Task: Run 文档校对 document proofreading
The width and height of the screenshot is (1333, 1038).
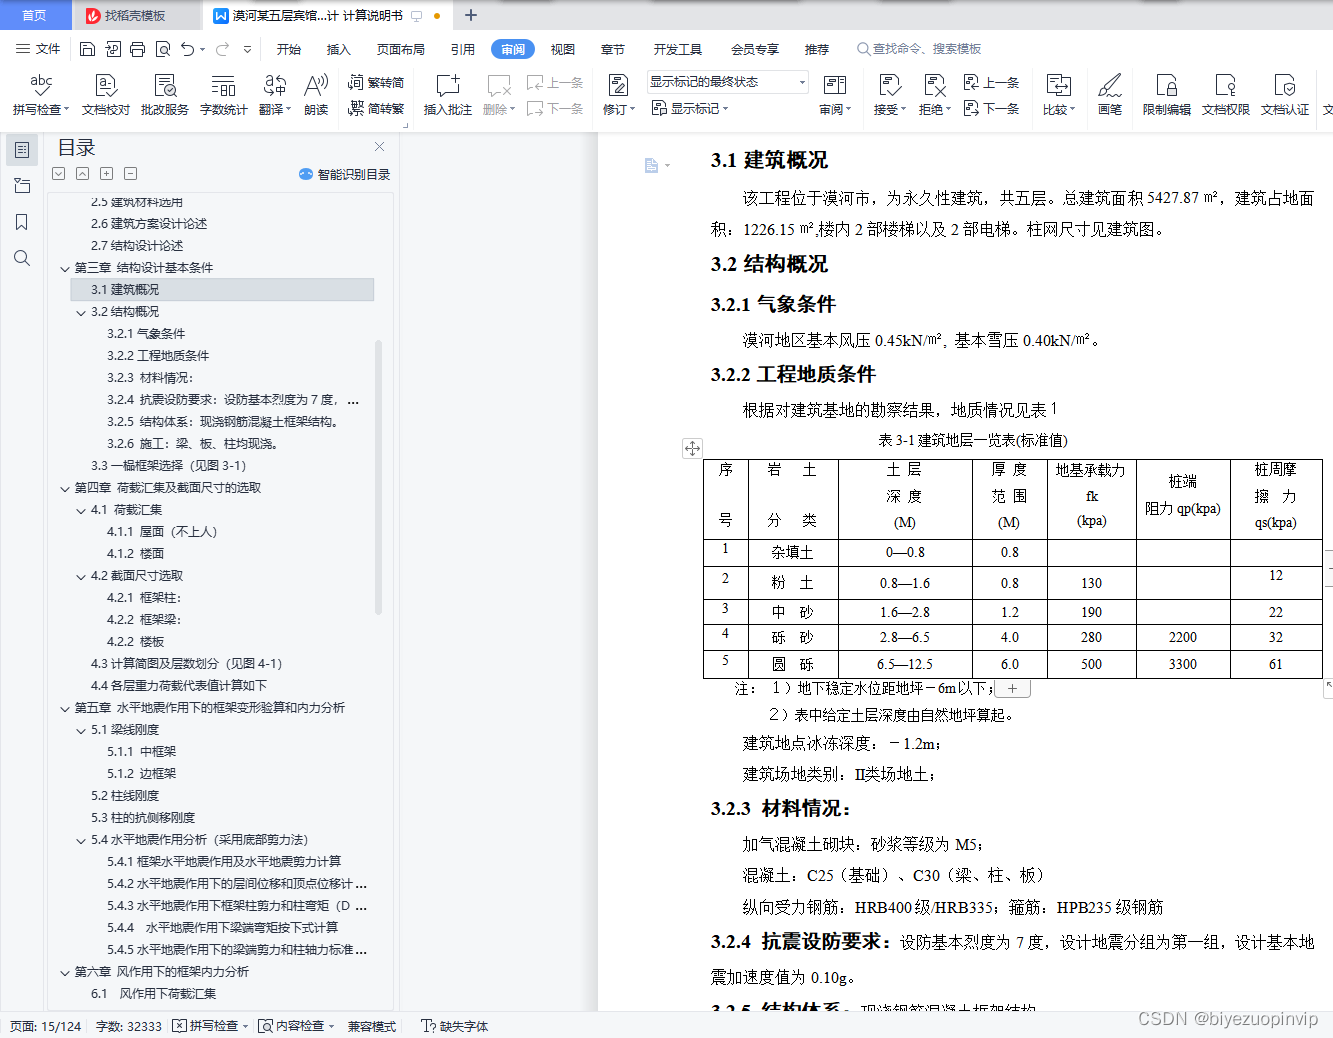Action: point(106,95)
